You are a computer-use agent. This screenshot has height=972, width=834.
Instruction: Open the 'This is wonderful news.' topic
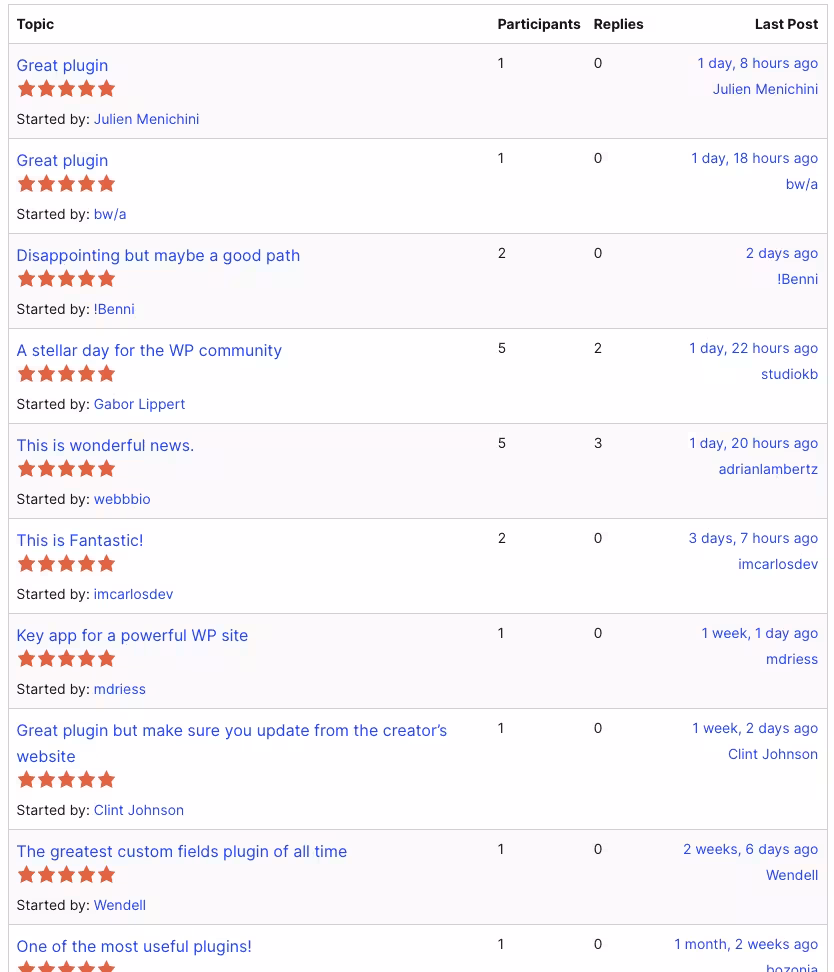[x=105, y=445]
